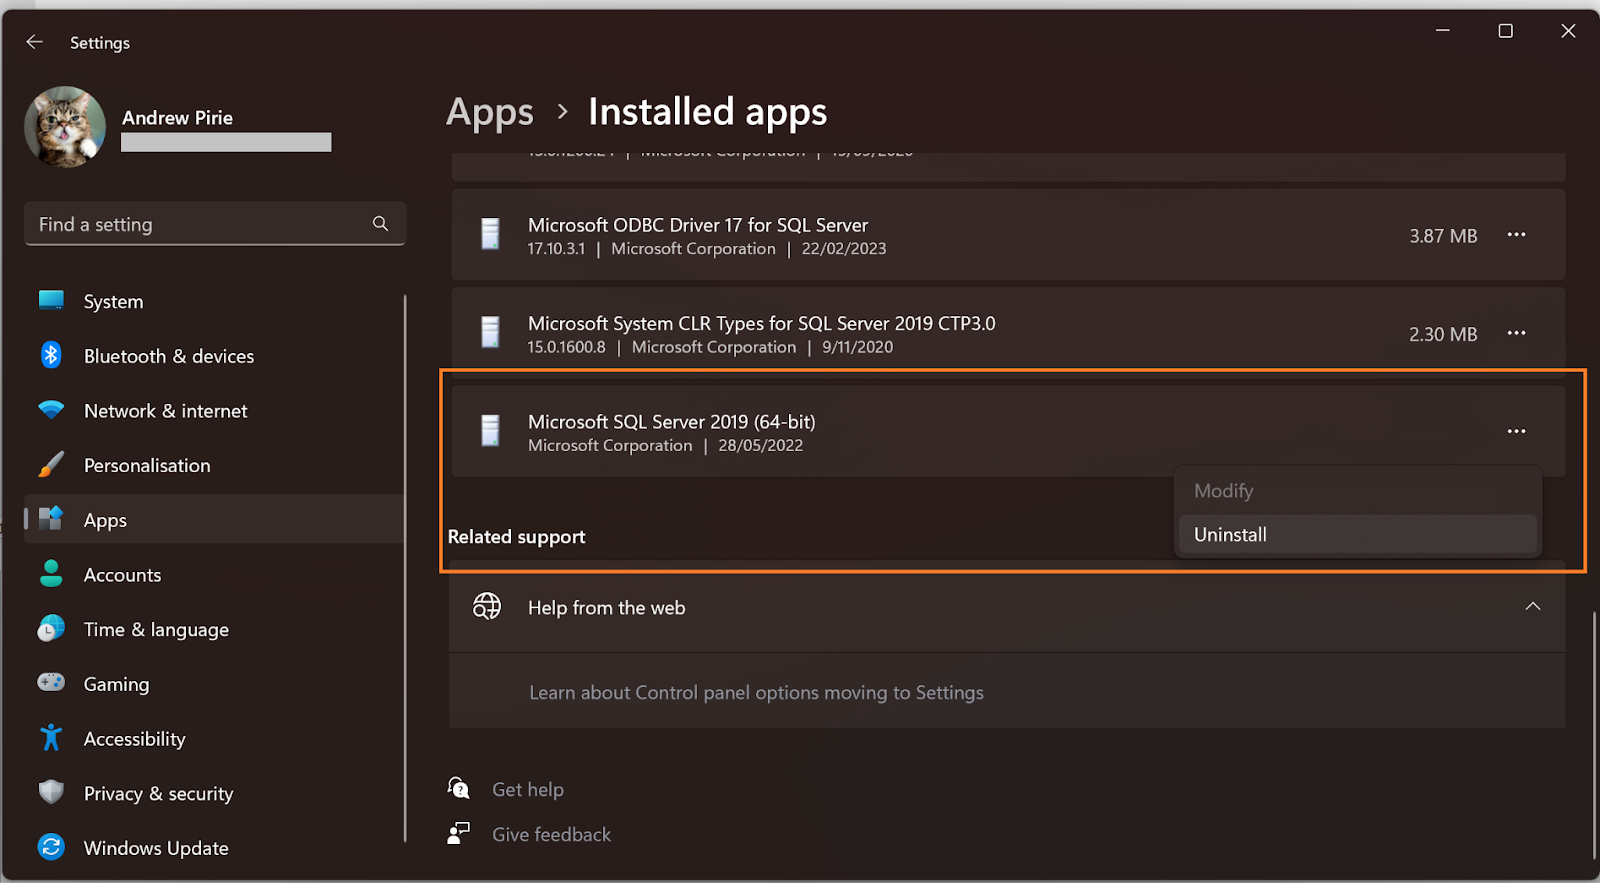Image resolution: width=1600 pixels, height=883 pixels.
Task: Select the Apps sidebar icon
Action: point(51,519)
